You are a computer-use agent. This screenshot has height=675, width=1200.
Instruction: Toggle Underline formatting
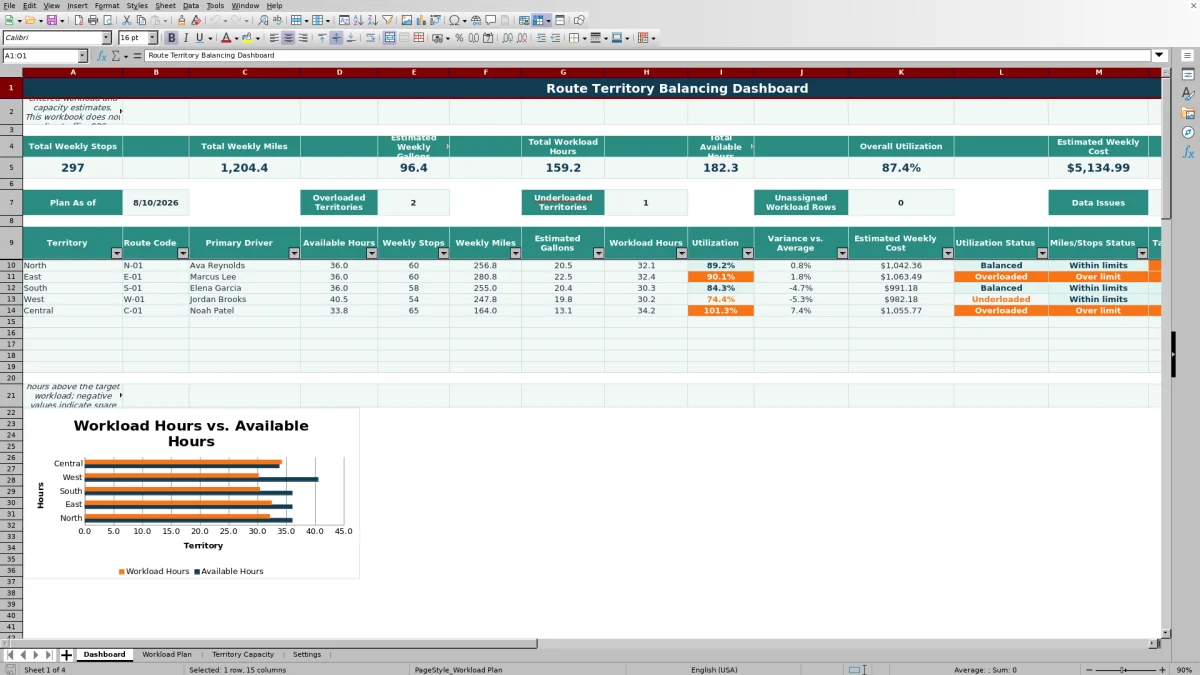pyautogui.click(x=200, y=38)
